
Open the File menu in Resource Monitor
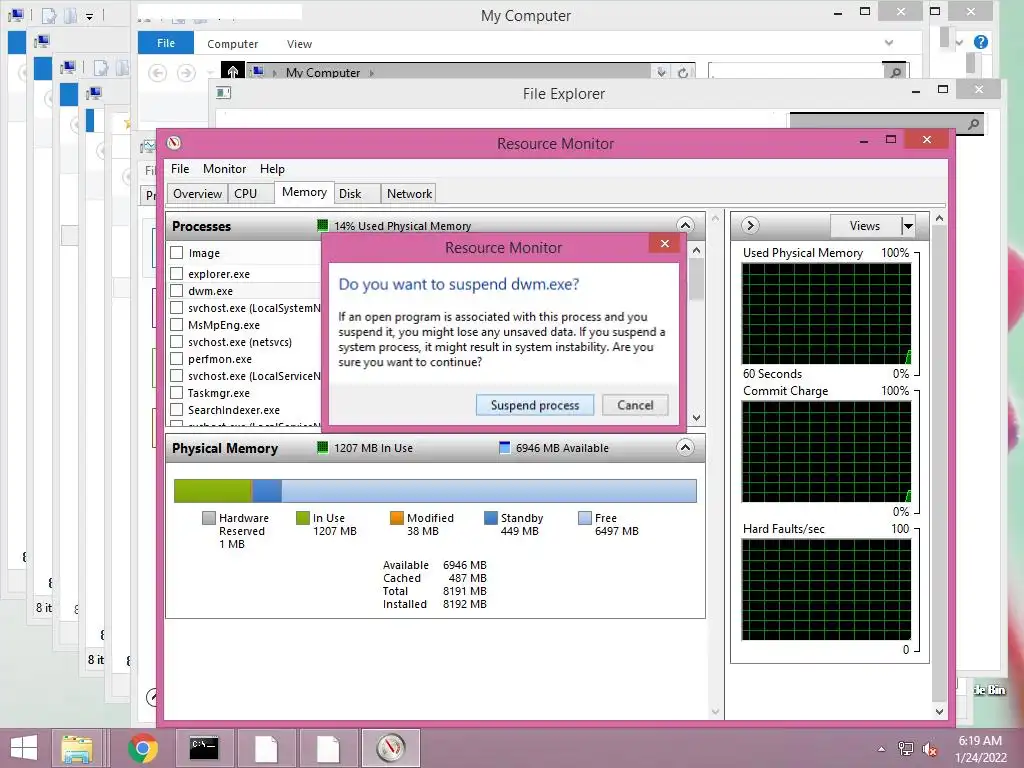coord(180,168)
